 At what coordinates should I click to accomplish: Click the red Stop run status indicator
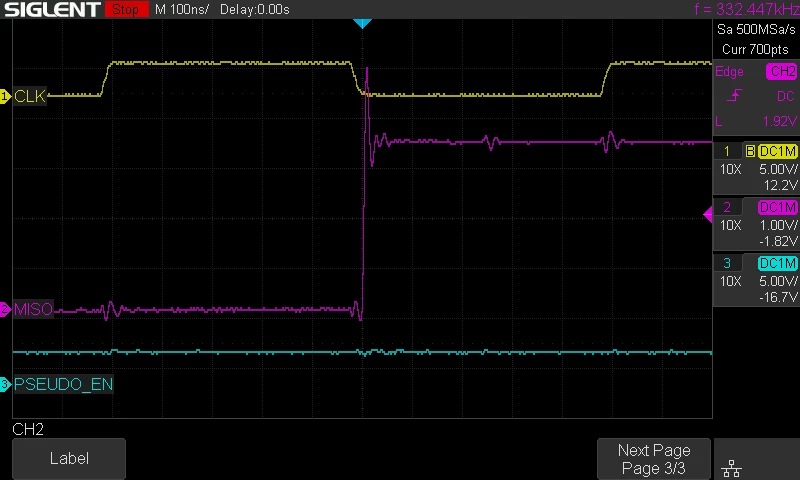coord(126,9)
